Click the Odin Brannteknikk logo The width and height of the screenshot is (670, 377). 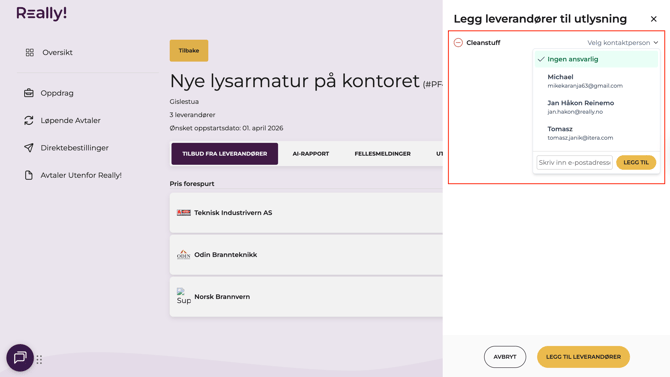tap(183, 254)
